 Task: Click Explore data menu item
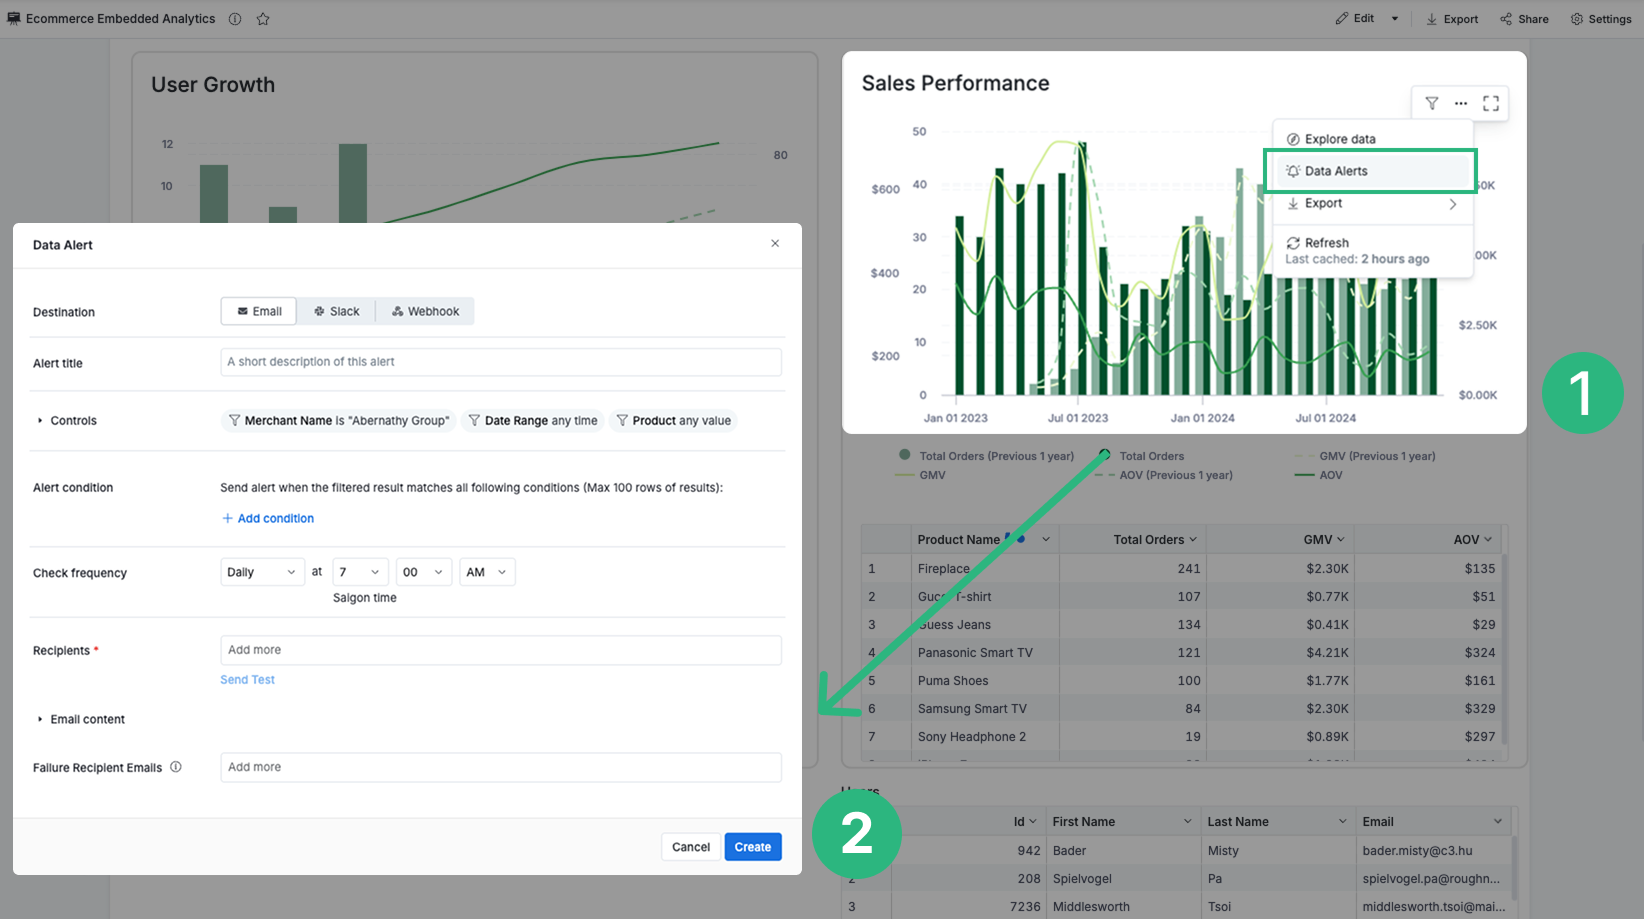coord(1339,139)
